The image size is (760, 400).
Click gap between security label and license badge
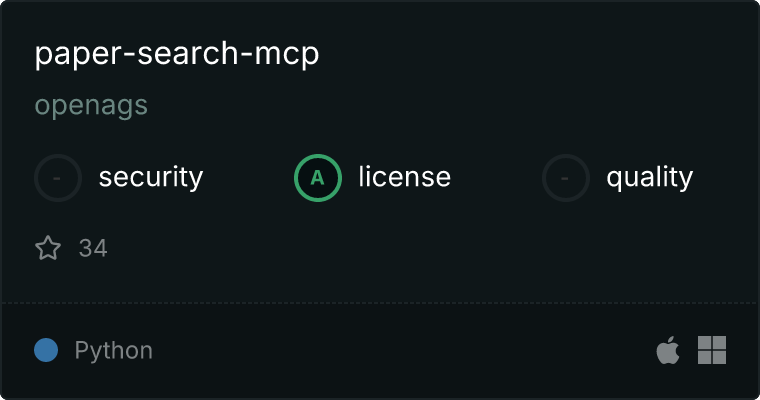coord(249,177)
